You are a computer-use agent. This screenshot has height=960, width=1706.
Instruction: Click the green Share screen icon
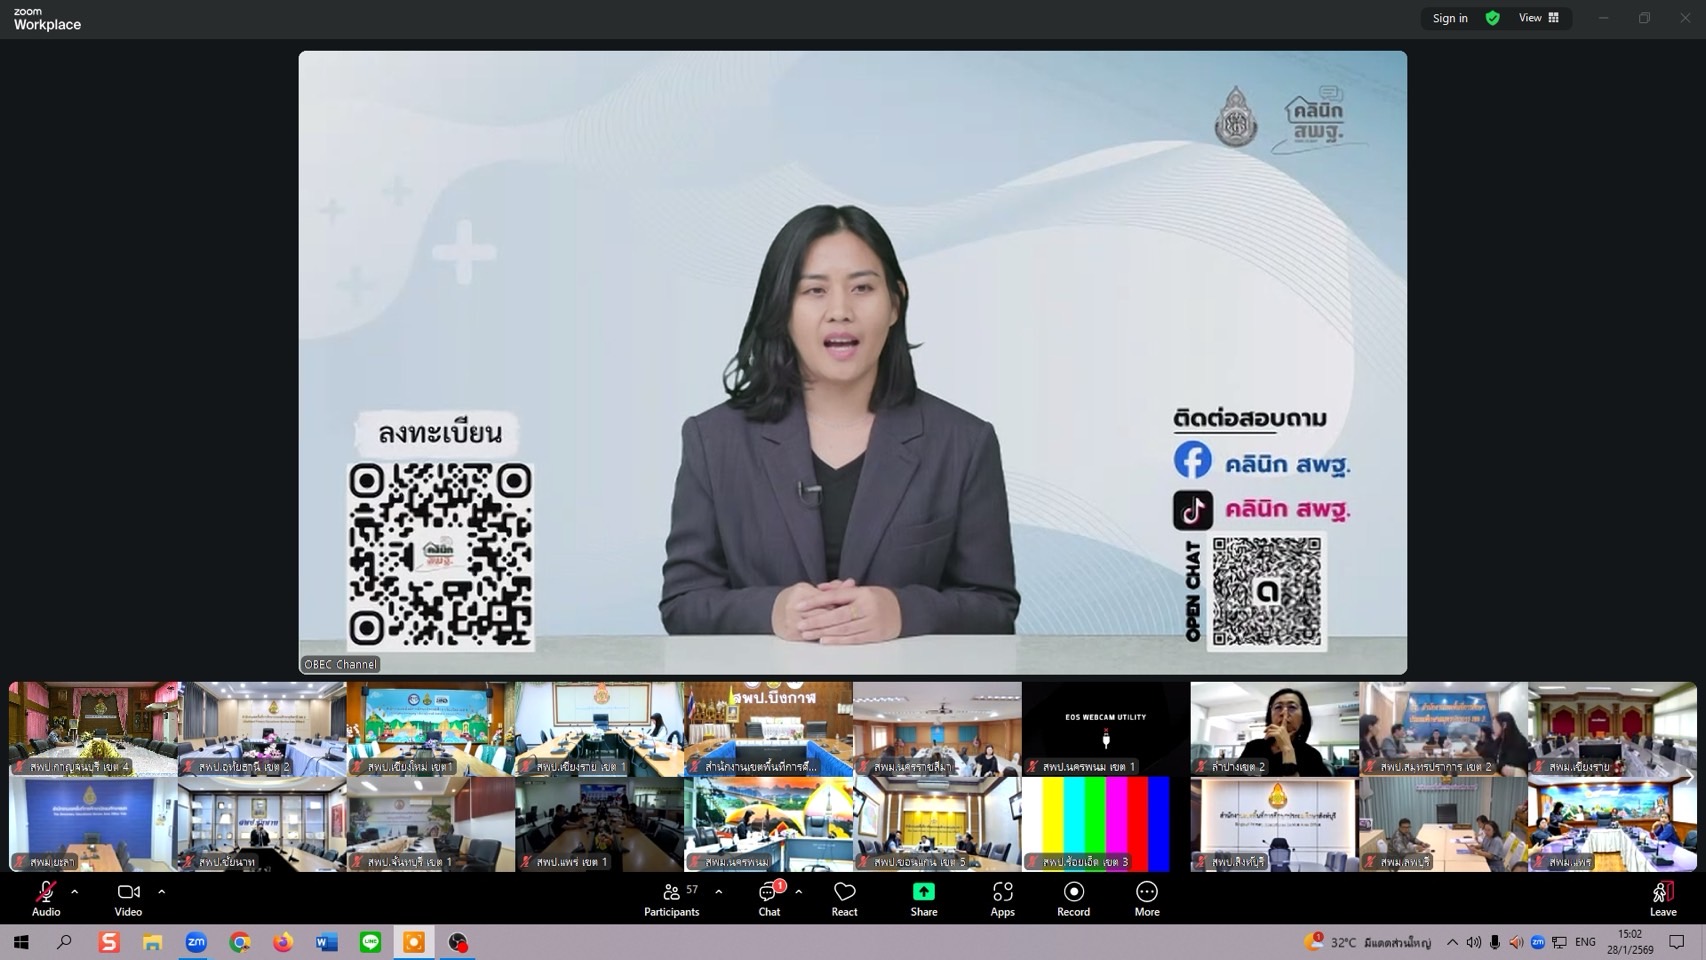[x=923, y=891]
